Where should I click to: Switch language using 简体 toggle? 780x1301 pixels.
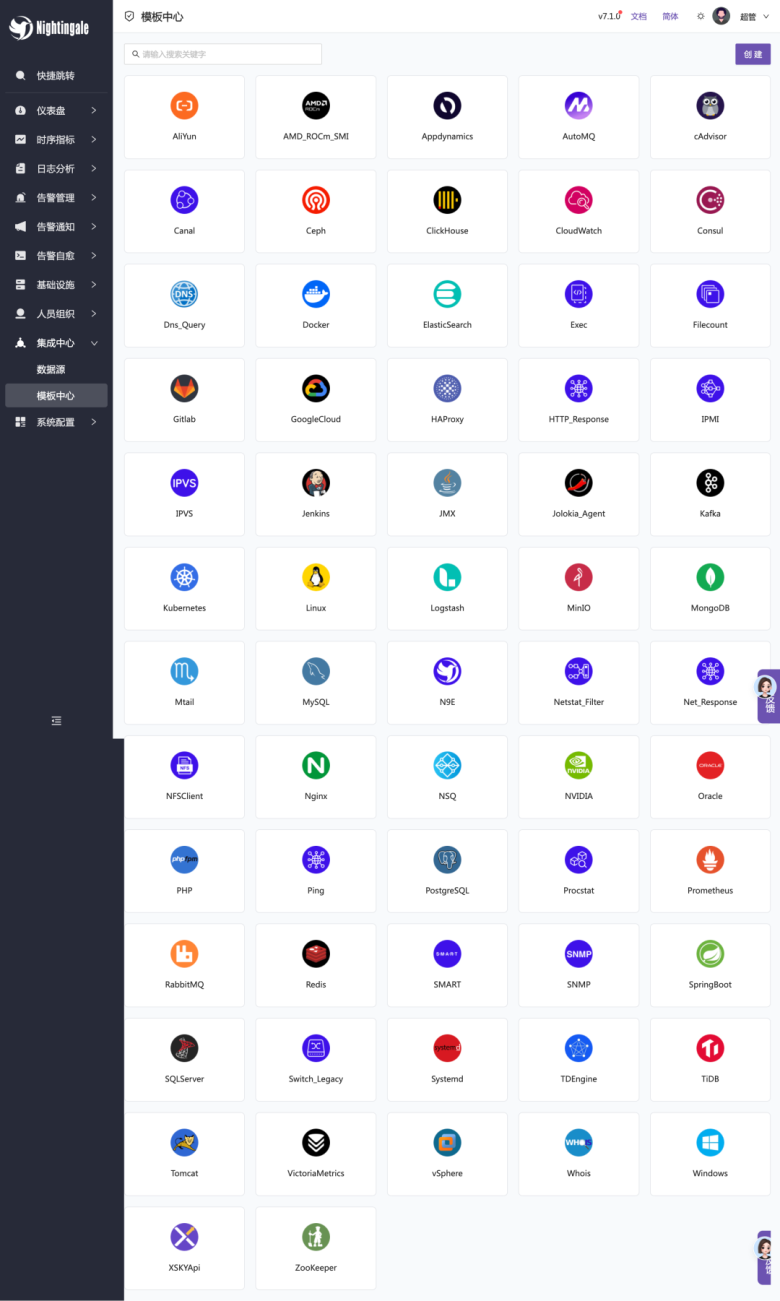670,17
